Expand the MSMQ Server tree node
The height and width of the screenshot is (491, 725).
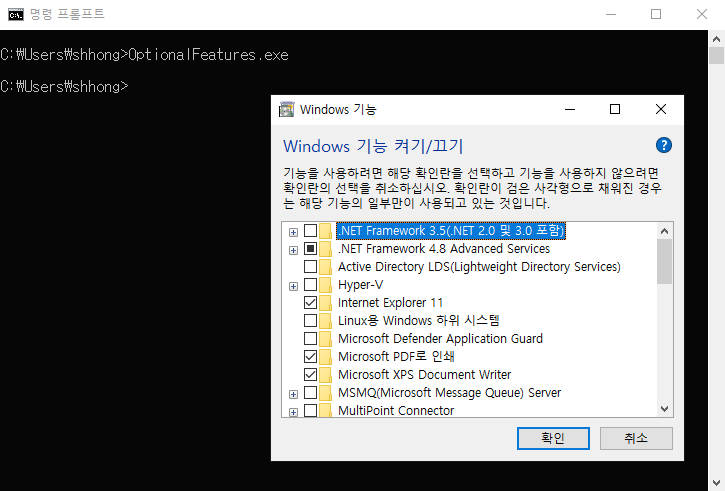pyautogui.click(x=293, y=394)
